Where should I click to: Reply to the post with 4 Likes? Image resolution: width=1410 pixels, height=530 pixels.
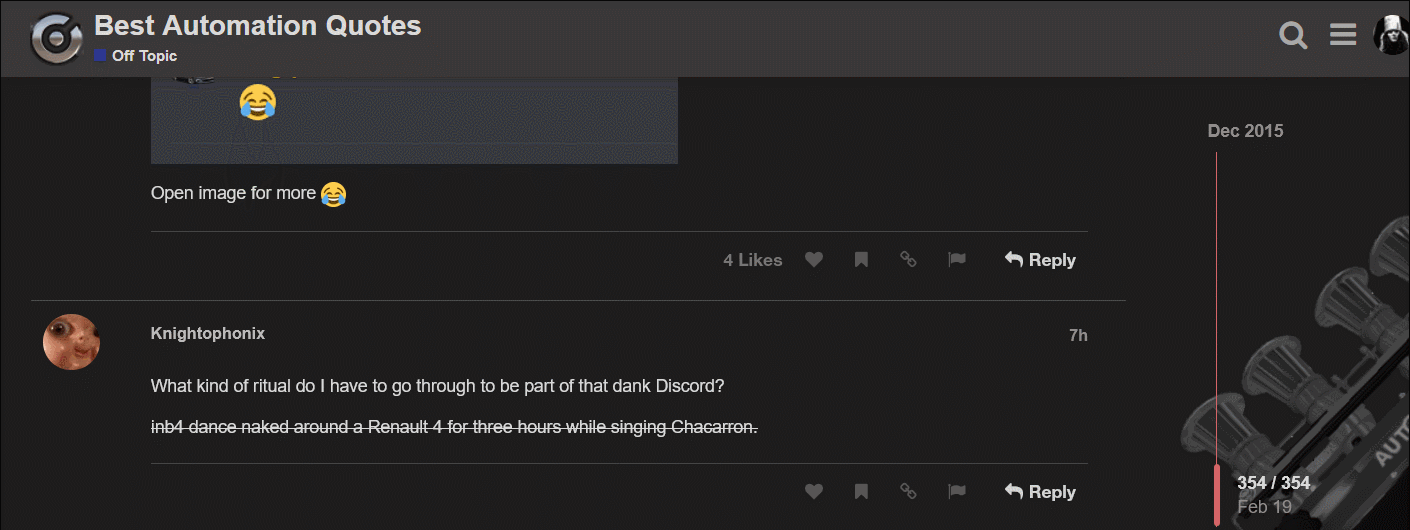1040,260
